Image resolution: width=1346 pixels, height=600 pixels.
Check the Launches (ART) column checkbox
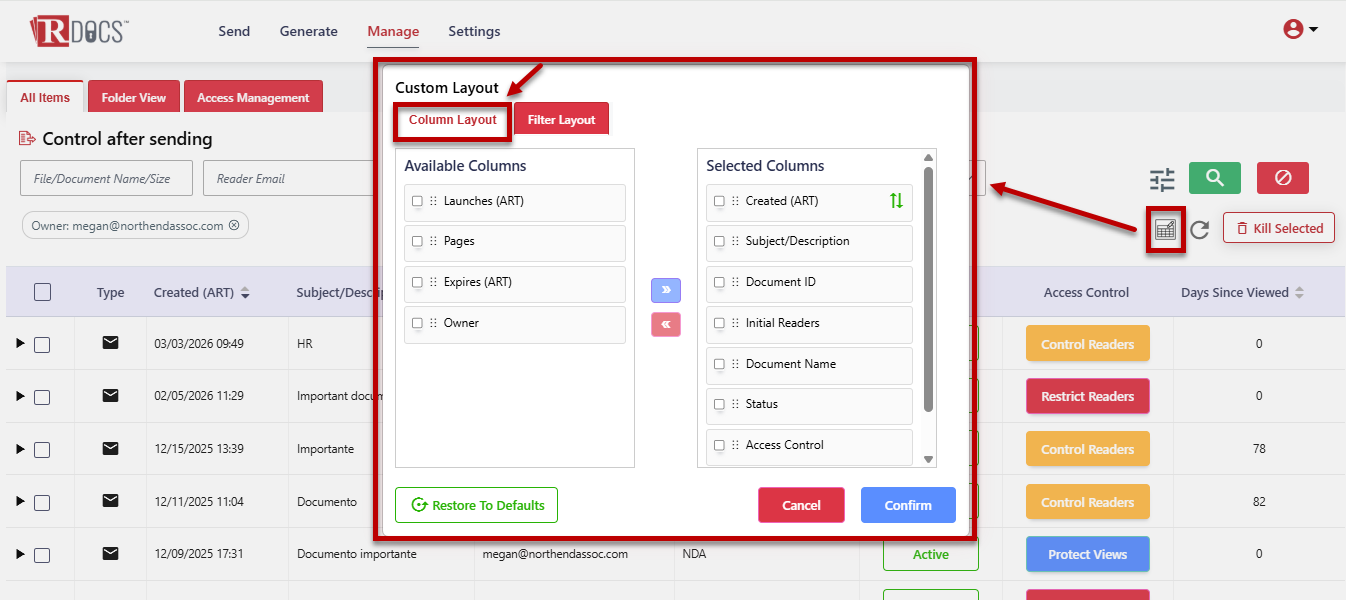pyautogui.click(x=417, y=201)
